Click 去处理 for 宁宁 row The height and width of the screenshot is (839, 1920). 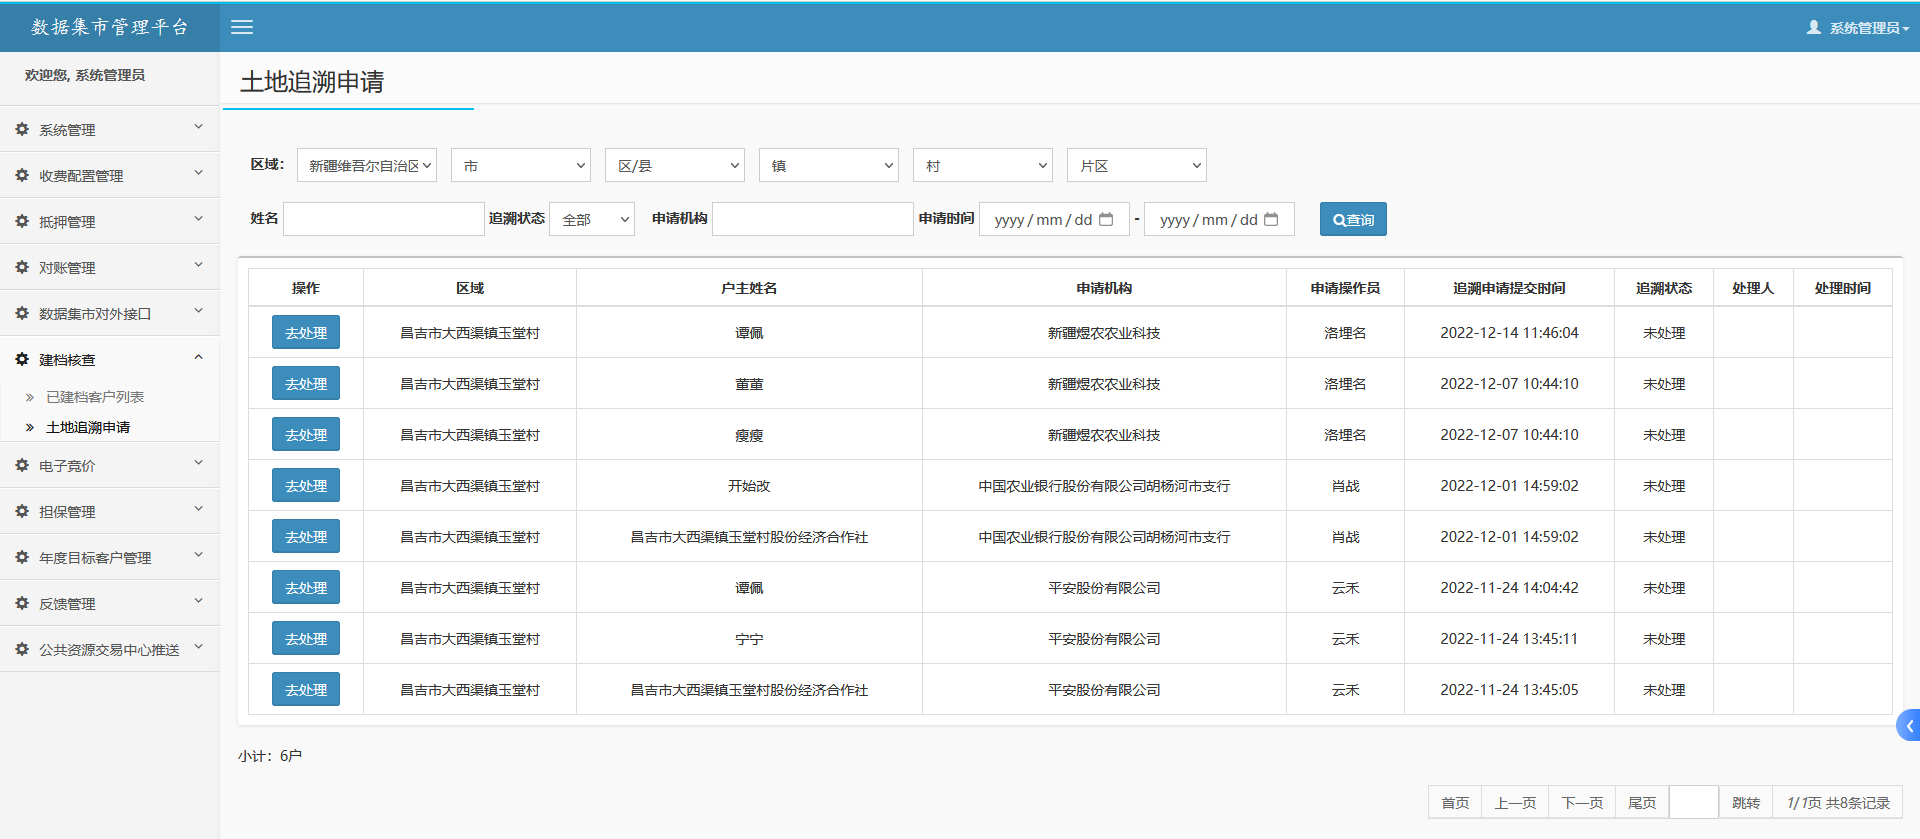[306, 638]
